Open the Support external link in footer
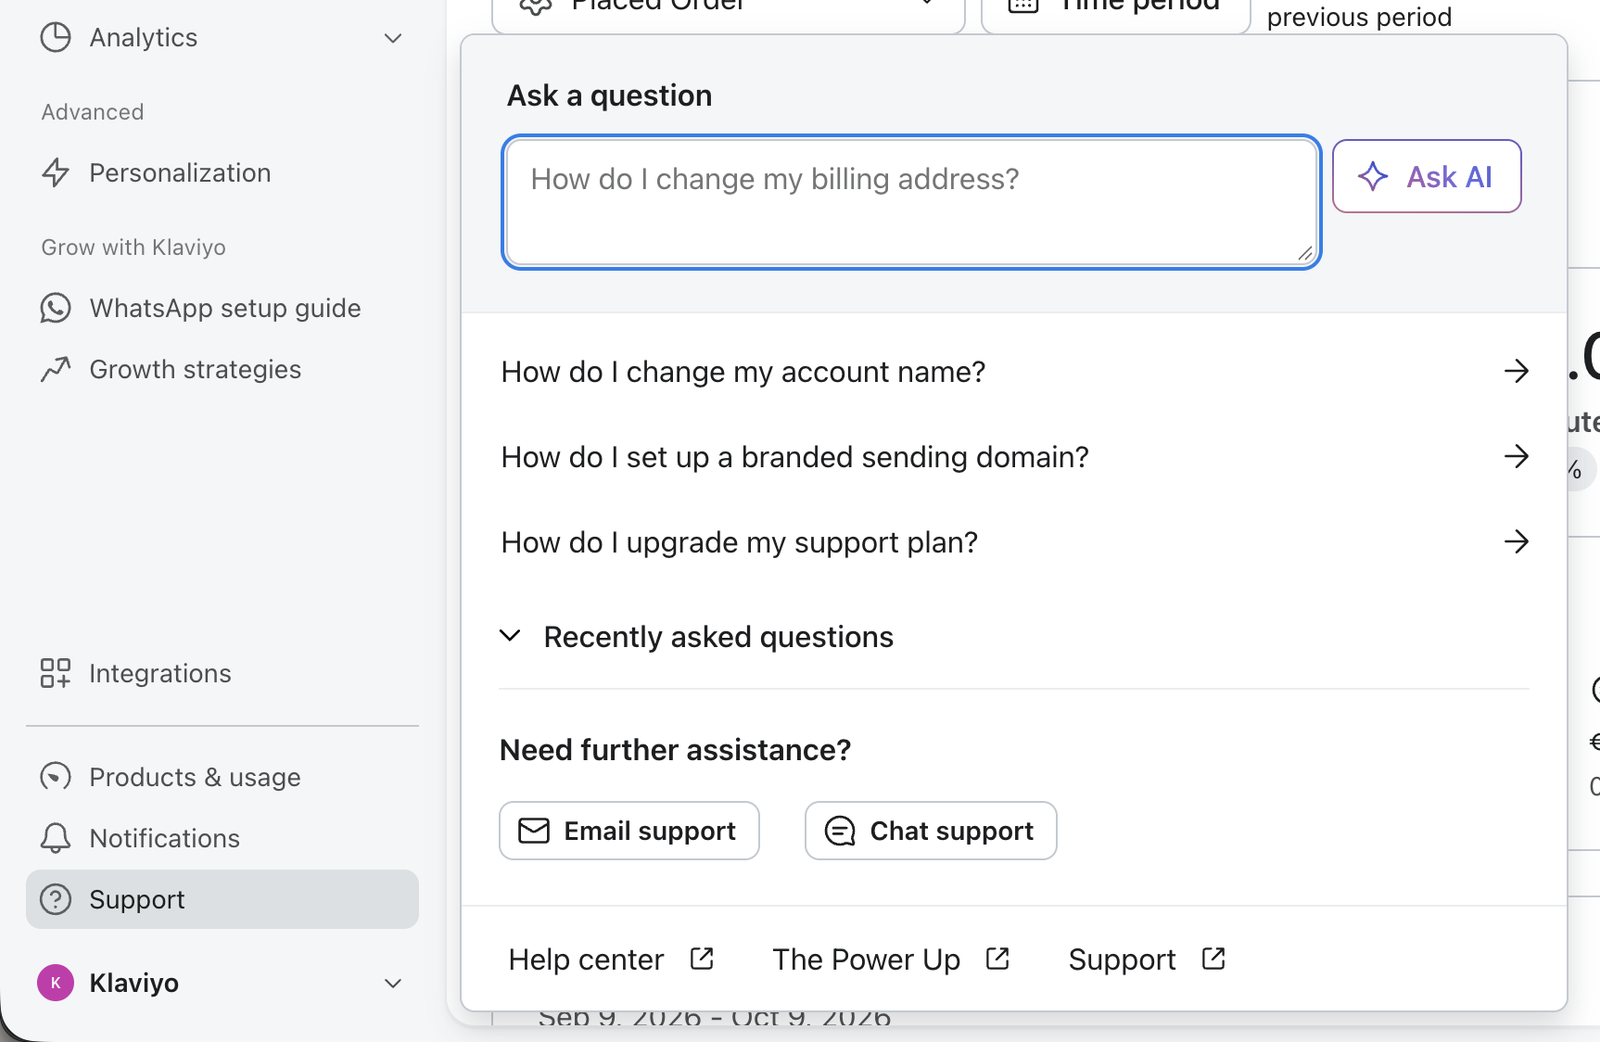 [x=1147, y=960]
